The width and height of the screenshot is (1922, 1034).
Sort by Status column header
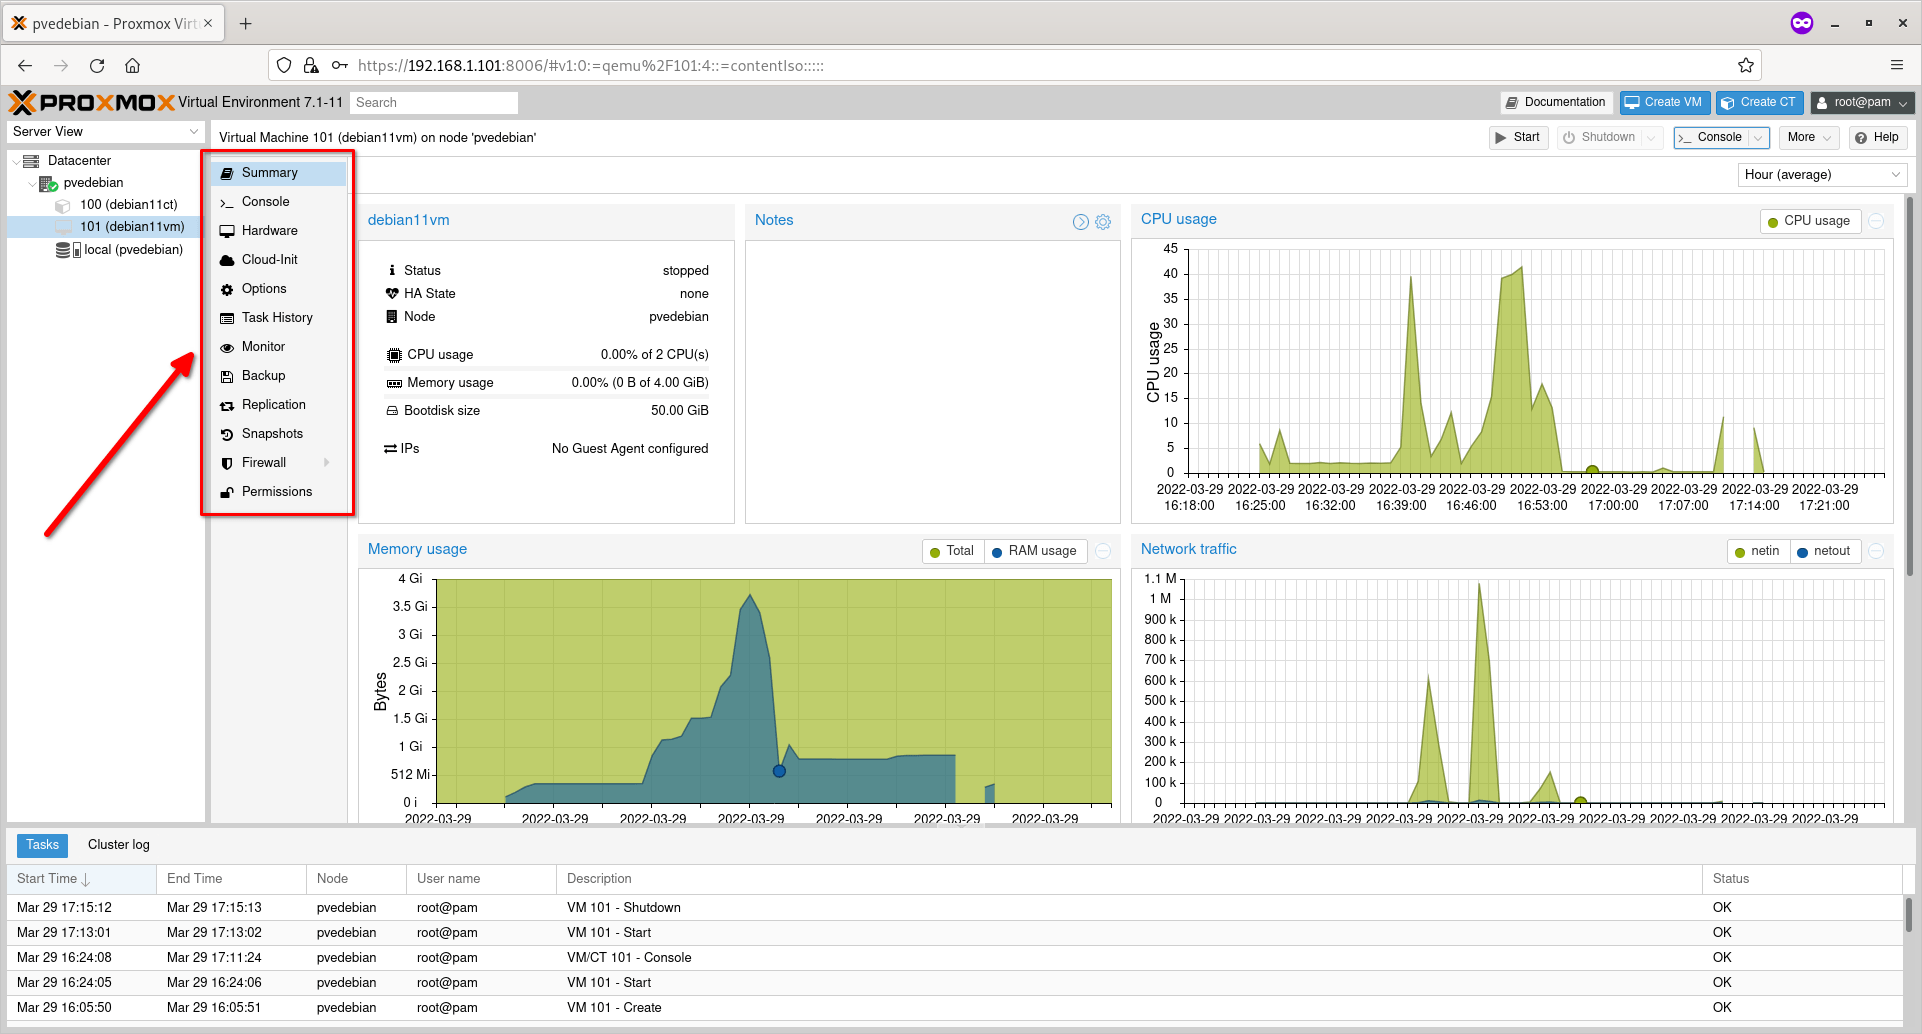pos(1801,879)
